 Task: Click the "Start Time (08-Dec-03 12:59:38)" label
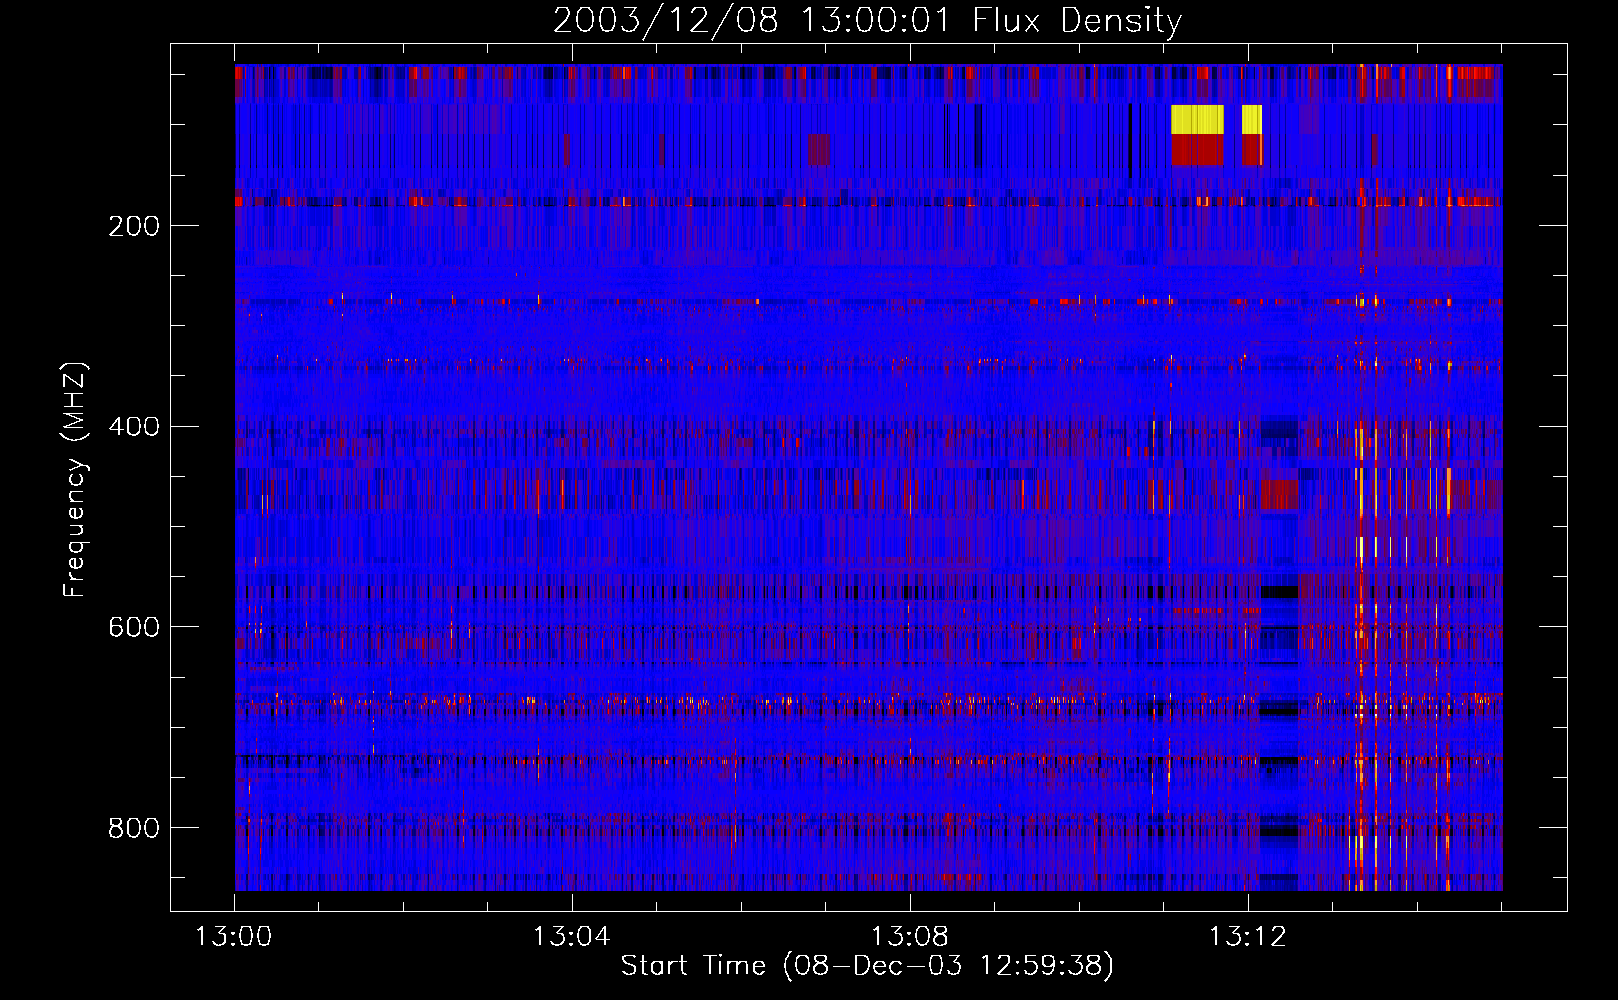click(867, 966)
